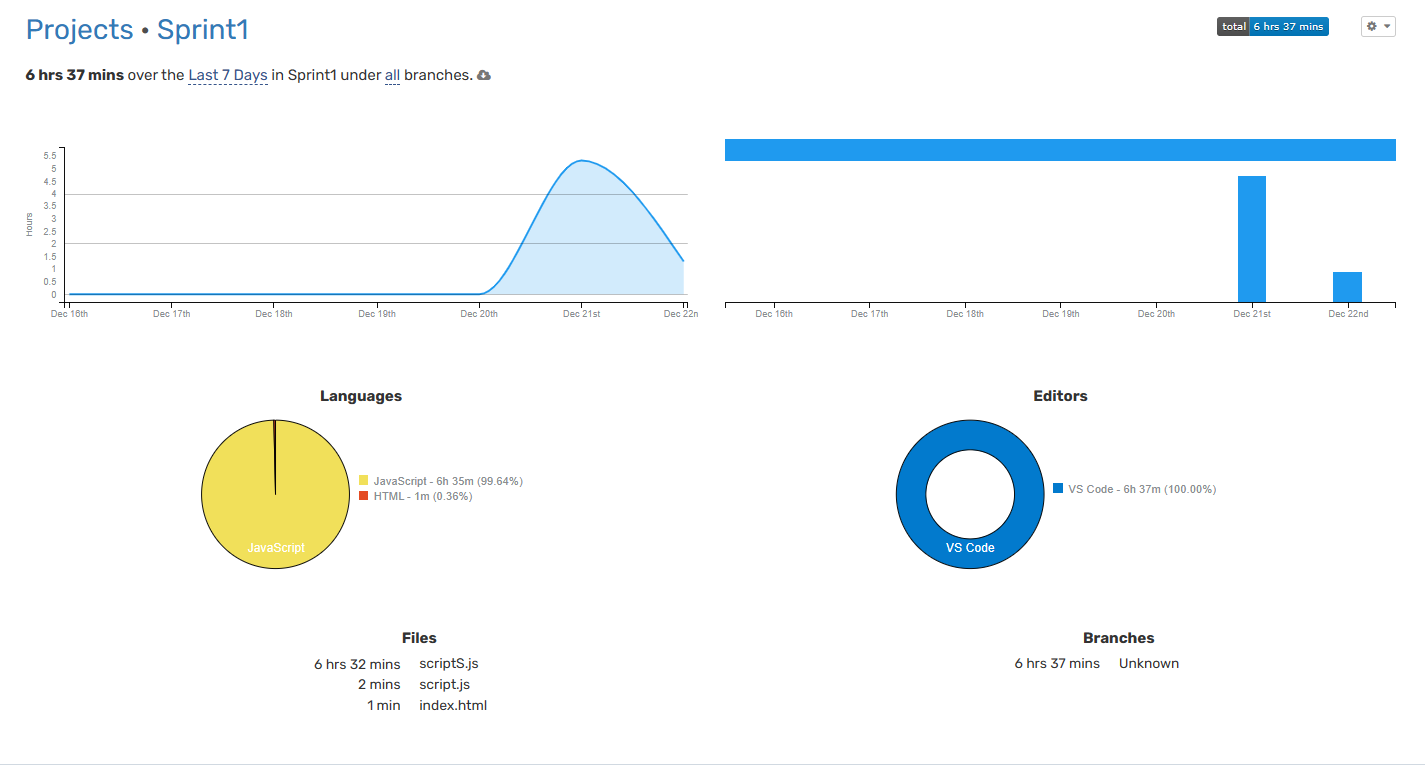The height and width of the screenshot is (767, 1425).
Task: Click the dark 'total' badge label
Action: (1234, 26)
